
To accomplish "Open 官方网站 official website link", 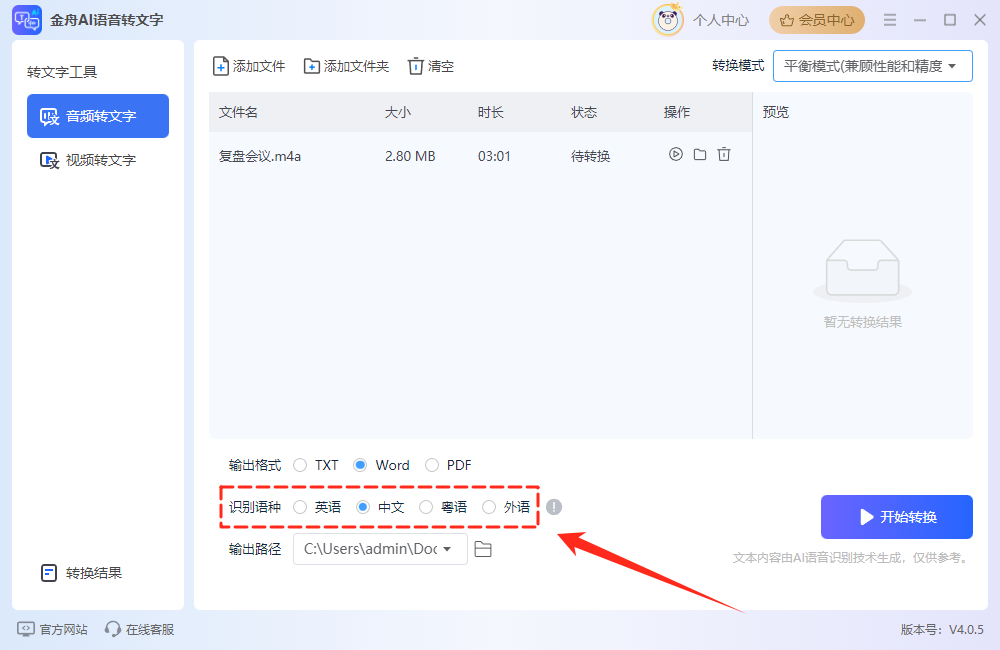I will pyautogui.click(x=52, y=630).
